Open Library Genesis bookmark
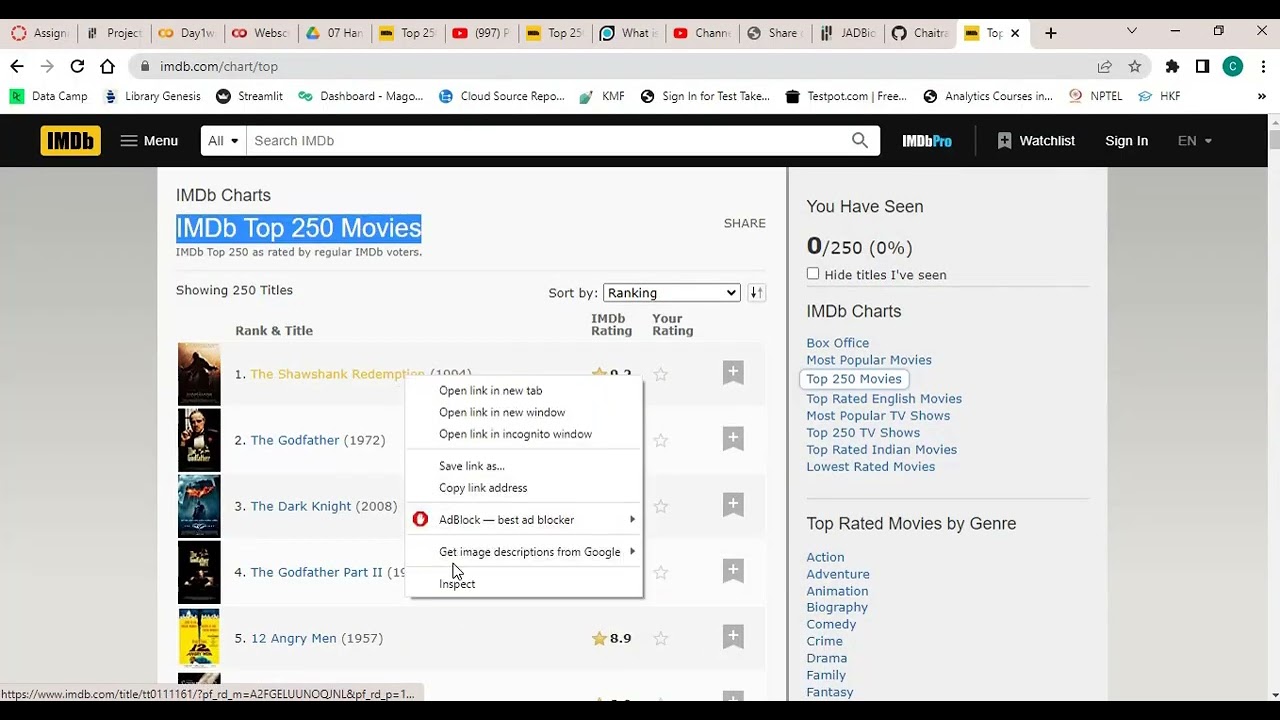 coord(152,96)
